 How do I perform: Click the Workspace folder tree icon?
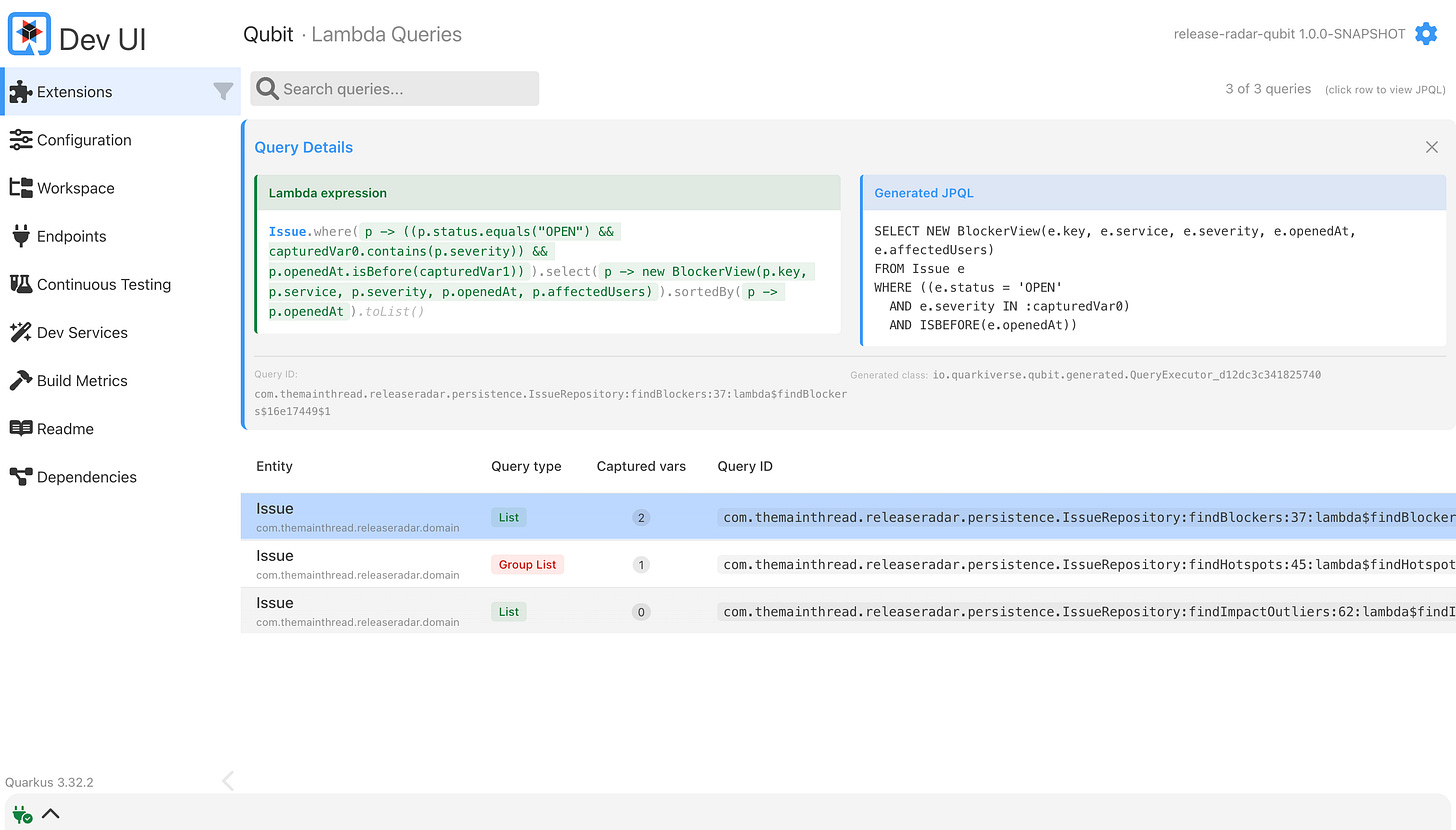pos(20,188)
